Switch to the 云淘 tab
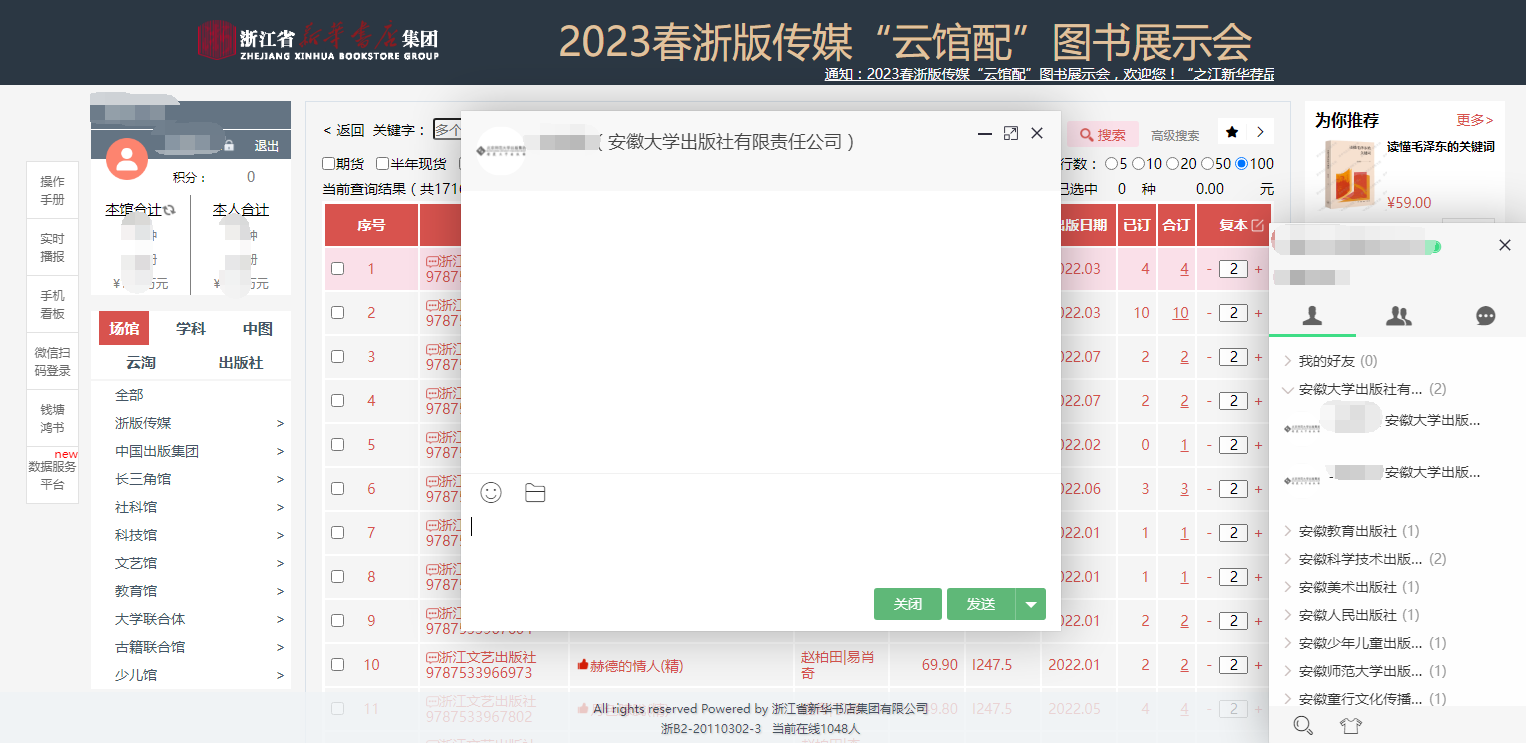 coord(141,362)
